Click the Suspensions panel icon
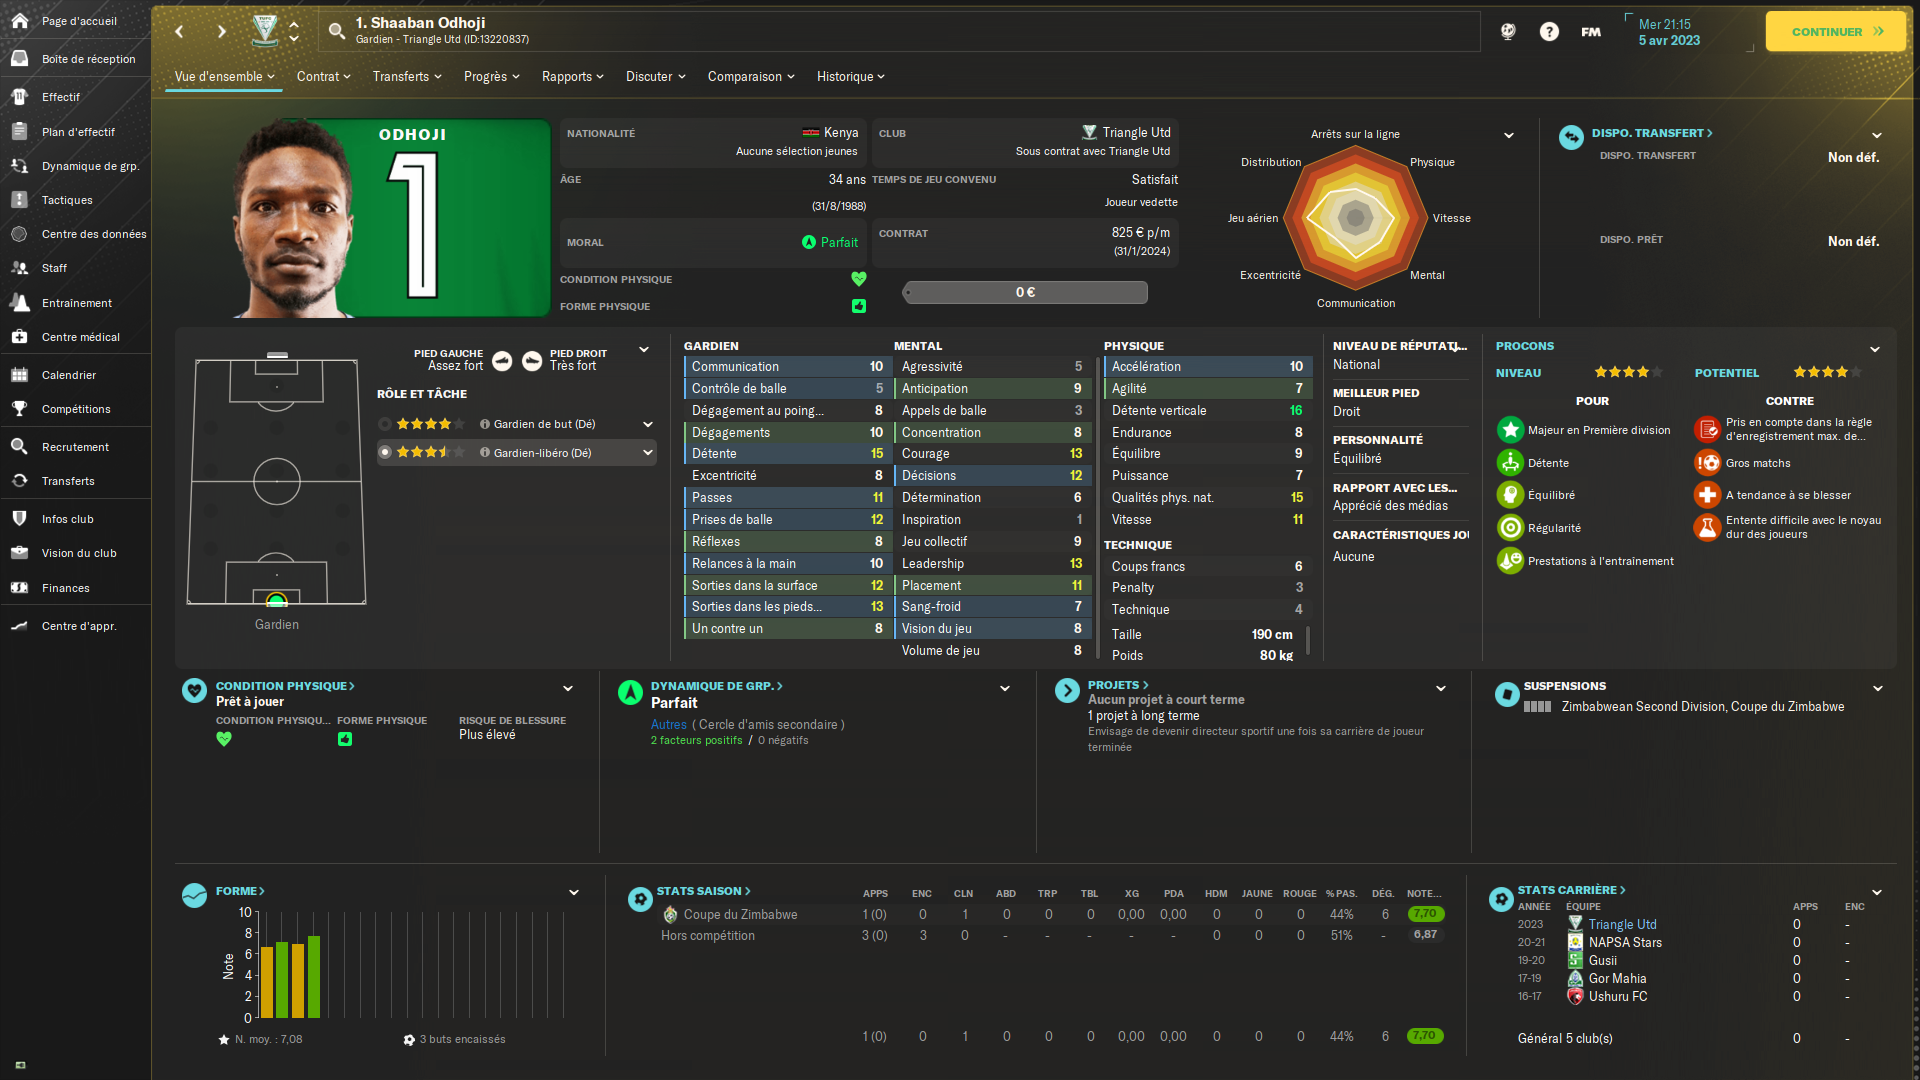1920x1080 pixels. coord(1507,694)
